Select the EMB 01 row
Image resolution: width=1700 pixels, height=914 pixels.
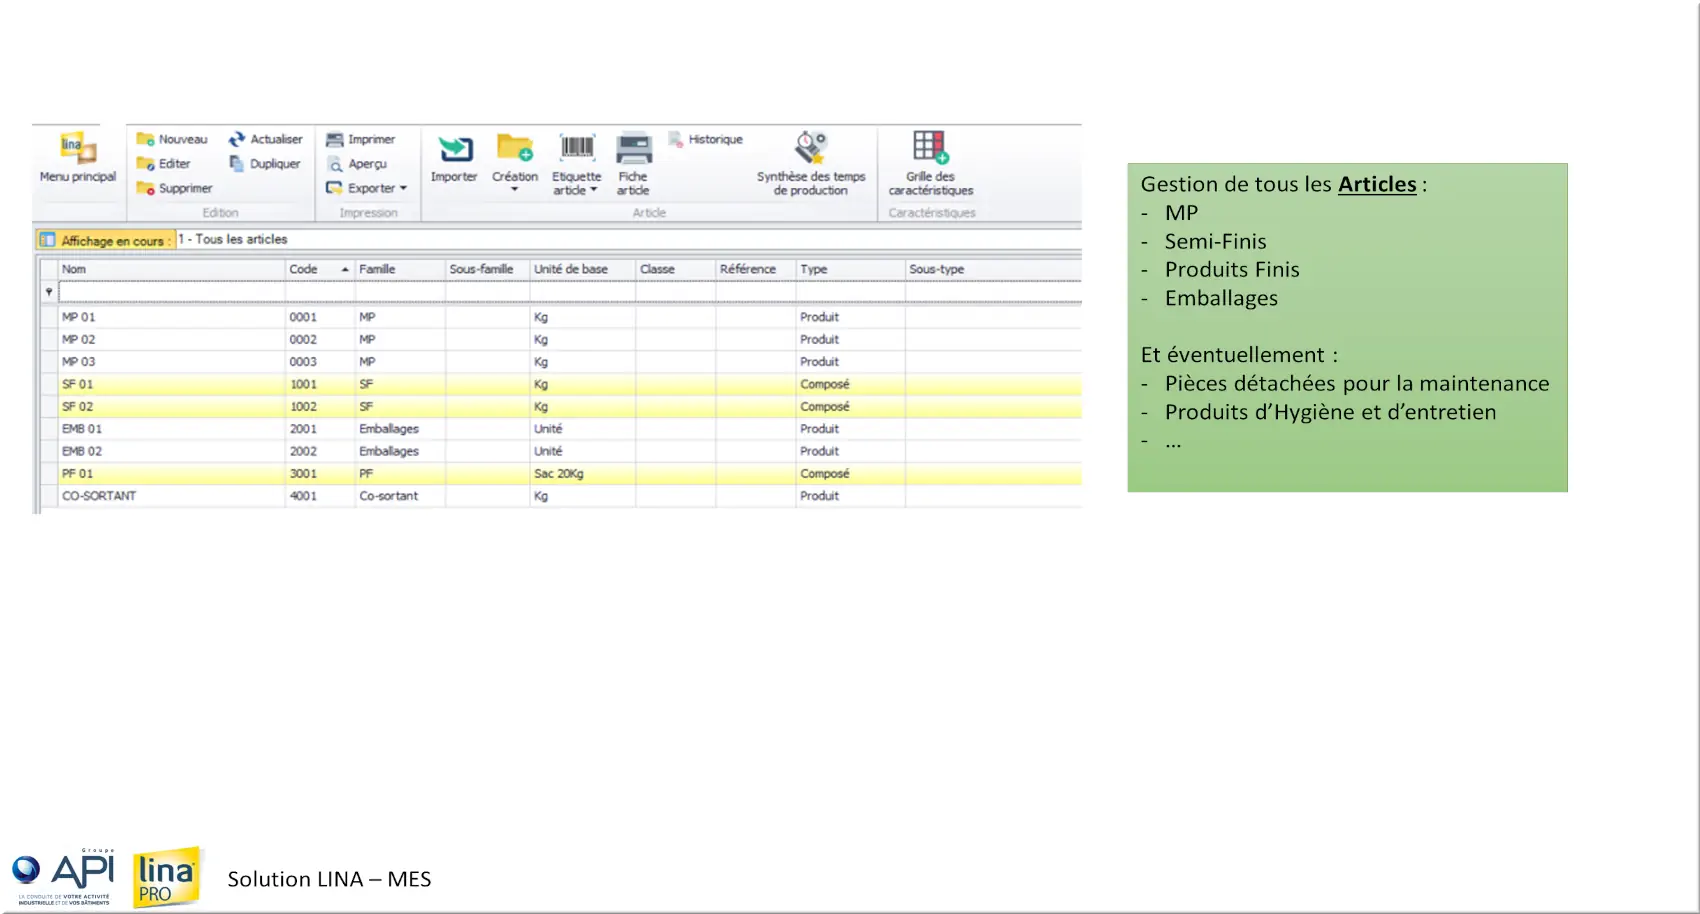[x=560, y=429]
